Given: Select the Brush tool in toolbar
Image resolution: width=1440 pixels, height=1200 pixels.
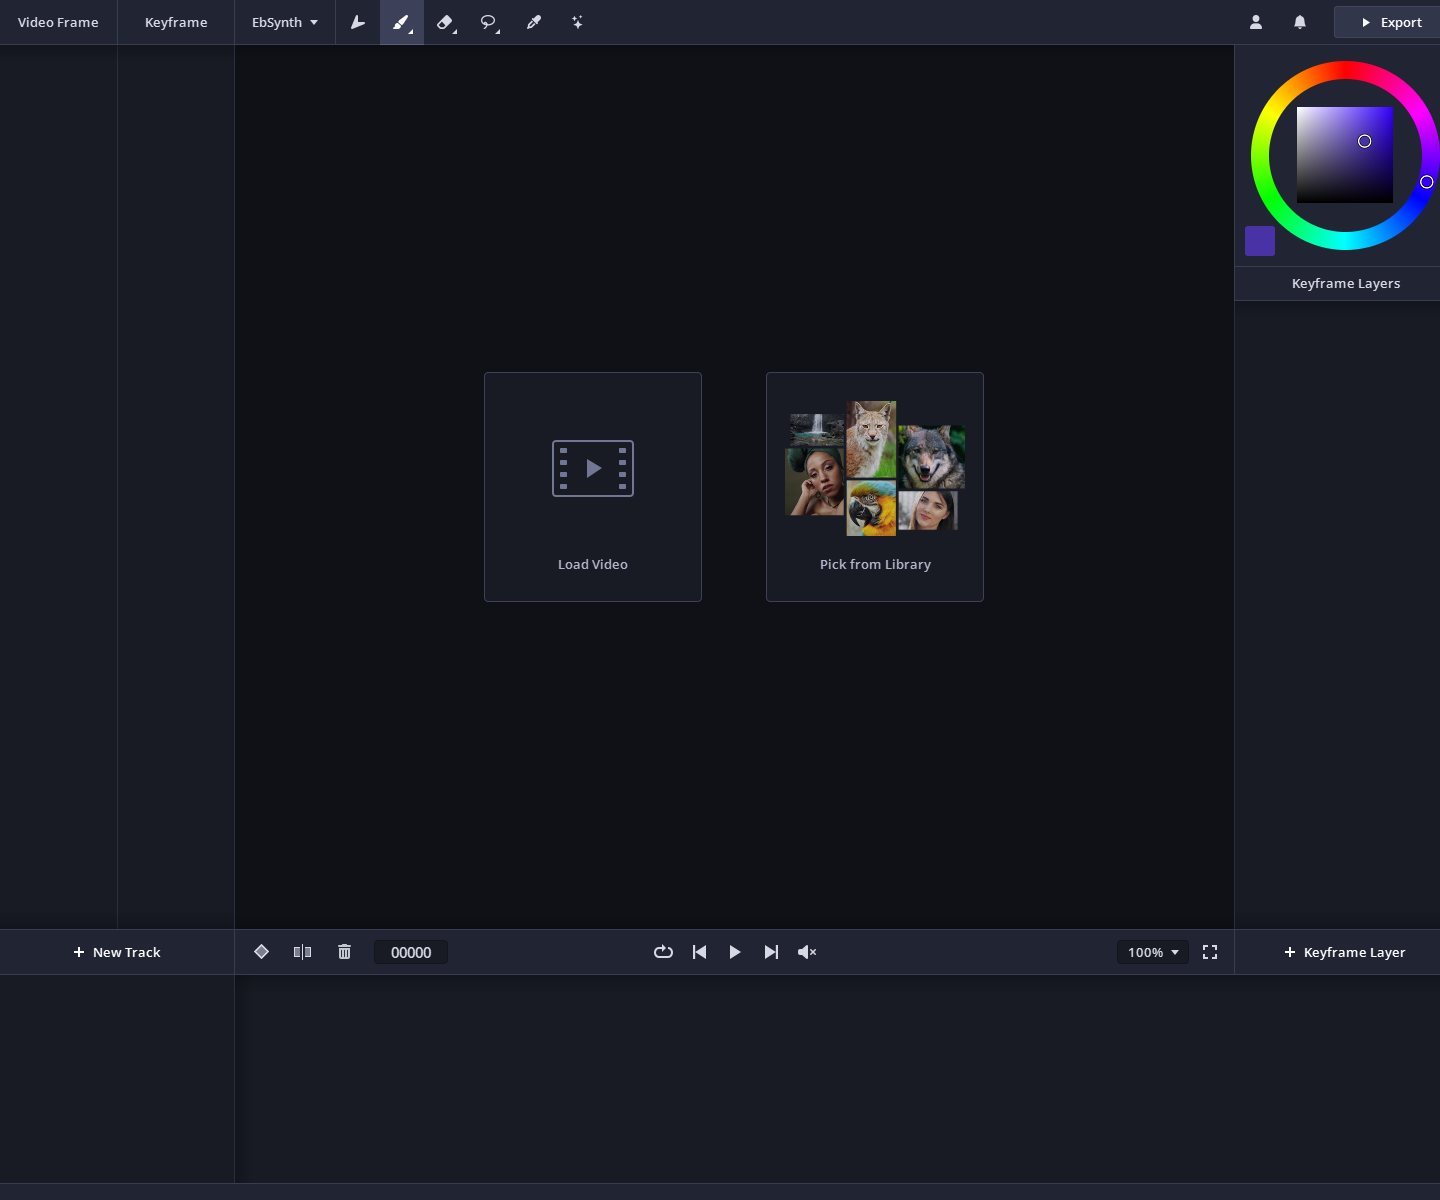Looking at the screenshot, I should pos(402,22).
